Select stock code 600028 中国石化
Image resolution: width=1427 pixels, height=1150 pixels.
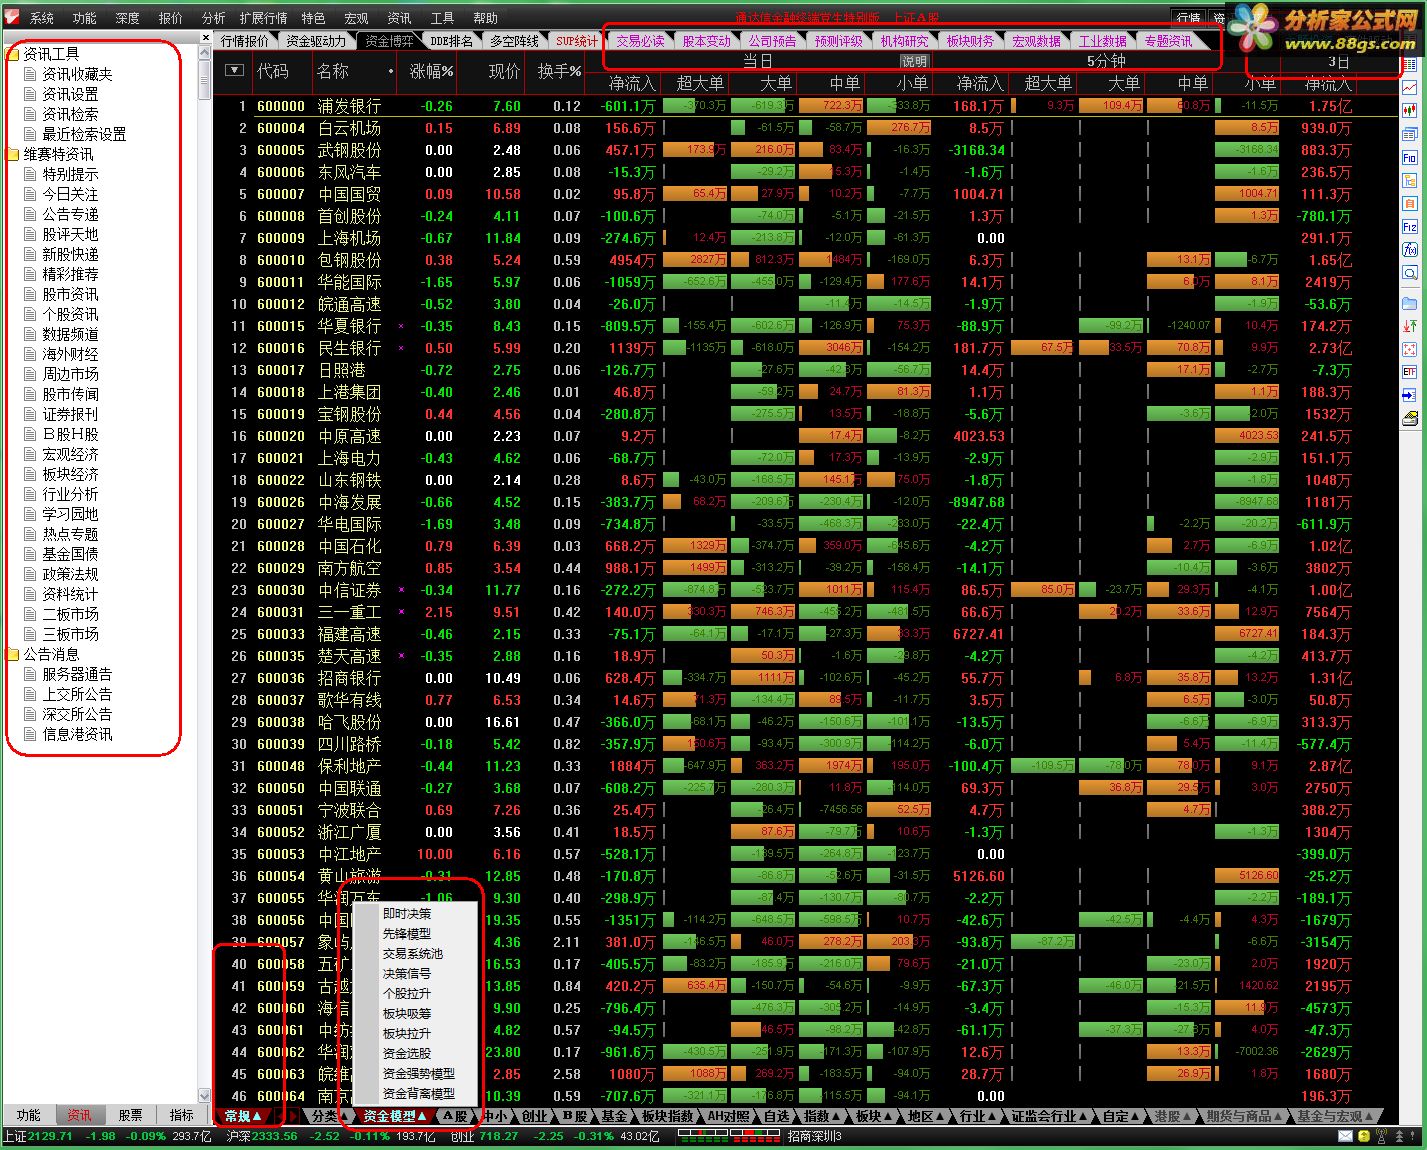[x=805, y=546]
